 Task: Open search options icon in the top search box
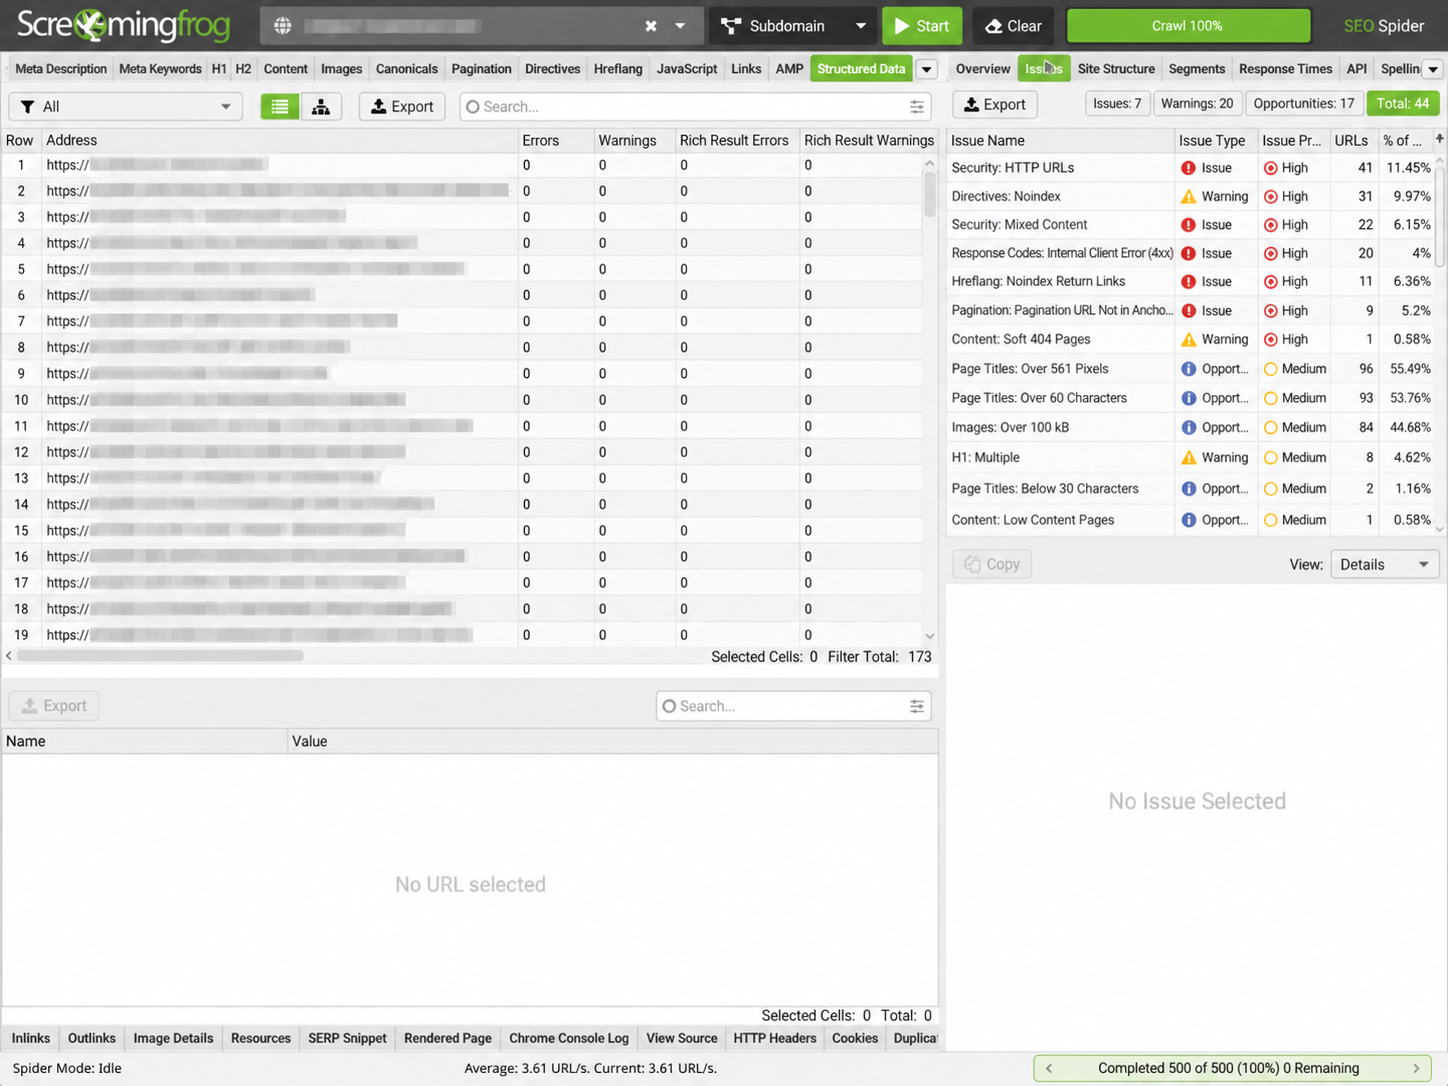point(917,107)
